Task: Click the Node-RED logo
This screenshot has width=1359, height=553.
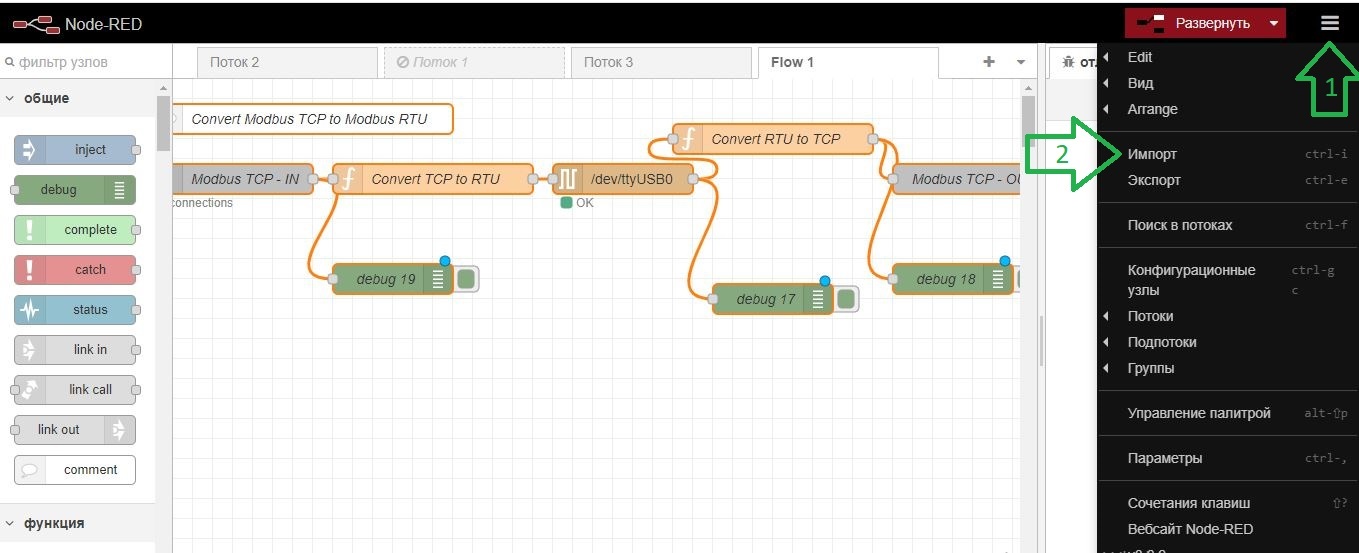Action: point(77,23)
